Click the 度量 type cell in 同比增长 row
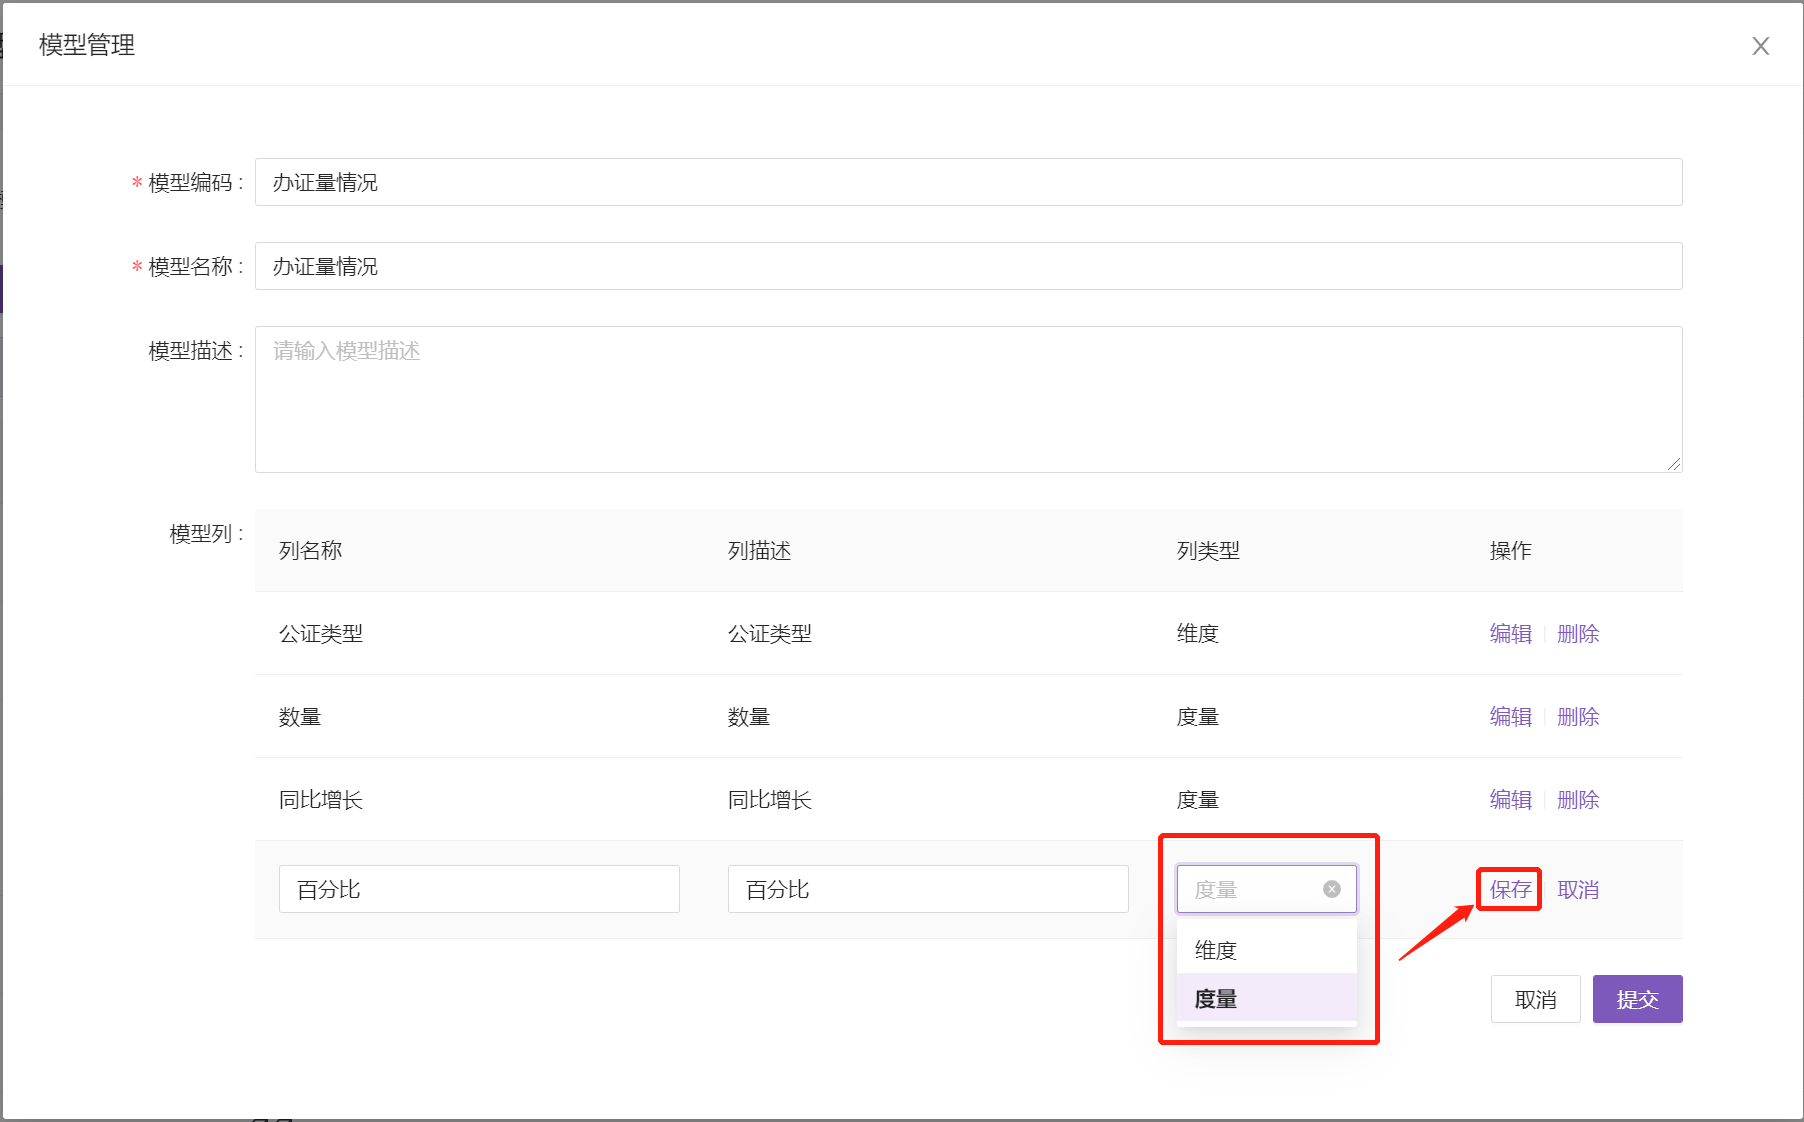Viewport: 1804px width, 1122px height. coord(1198,800)
